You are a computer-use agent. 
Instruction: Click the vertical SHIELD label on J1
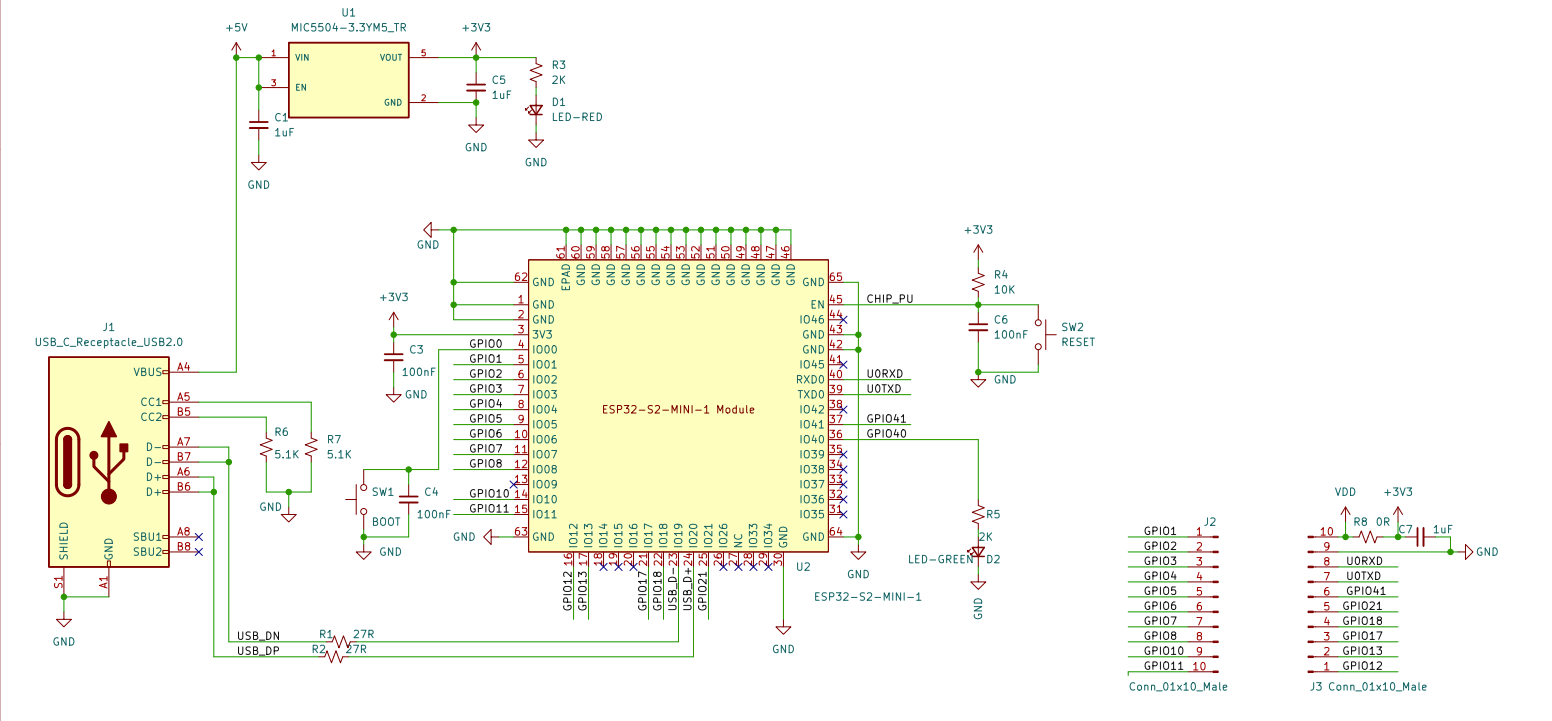[x=63, y=542]
